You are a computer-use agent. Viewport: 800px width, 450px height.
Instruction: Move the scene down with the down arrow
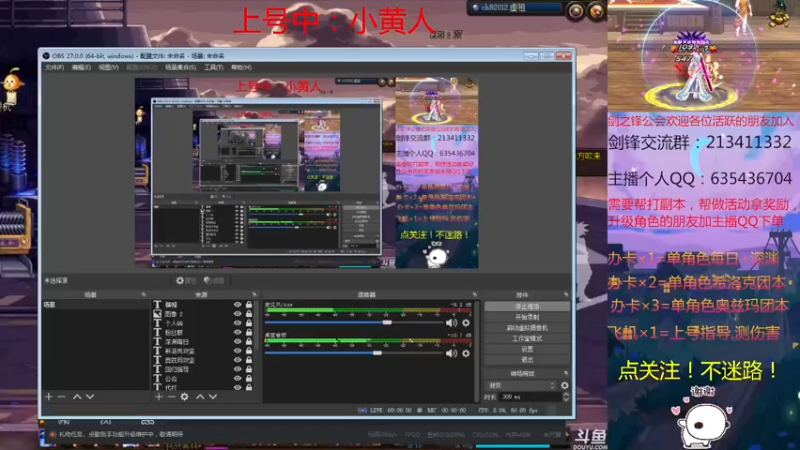(x=90, y=396)
